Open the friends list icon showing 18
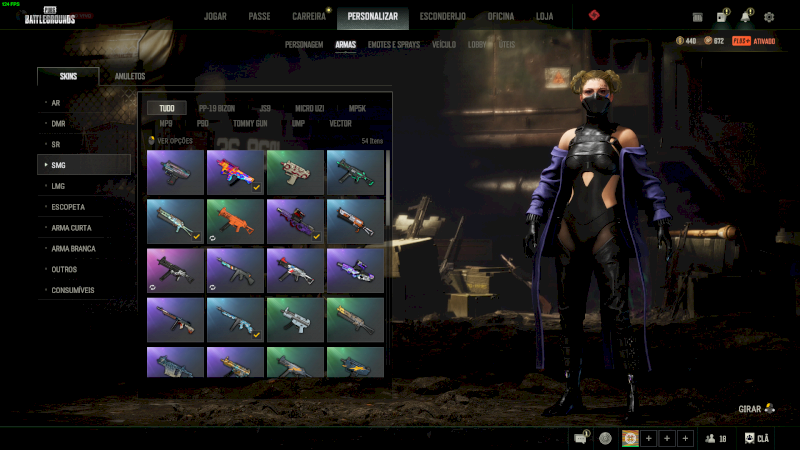This screenshot has height=450, width=800. pos(716,438)
